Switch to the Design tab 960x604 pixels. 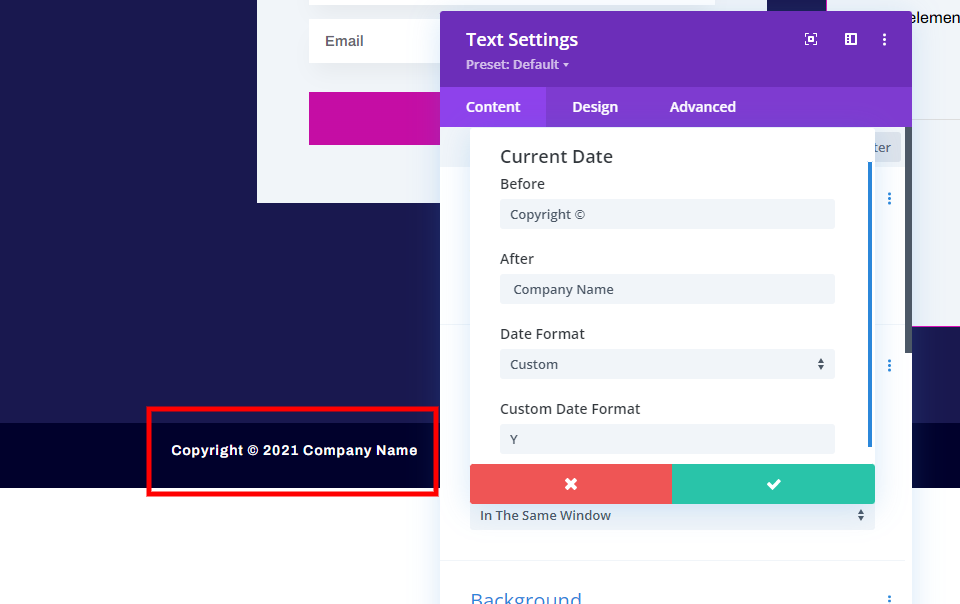(x=595, y=107)
